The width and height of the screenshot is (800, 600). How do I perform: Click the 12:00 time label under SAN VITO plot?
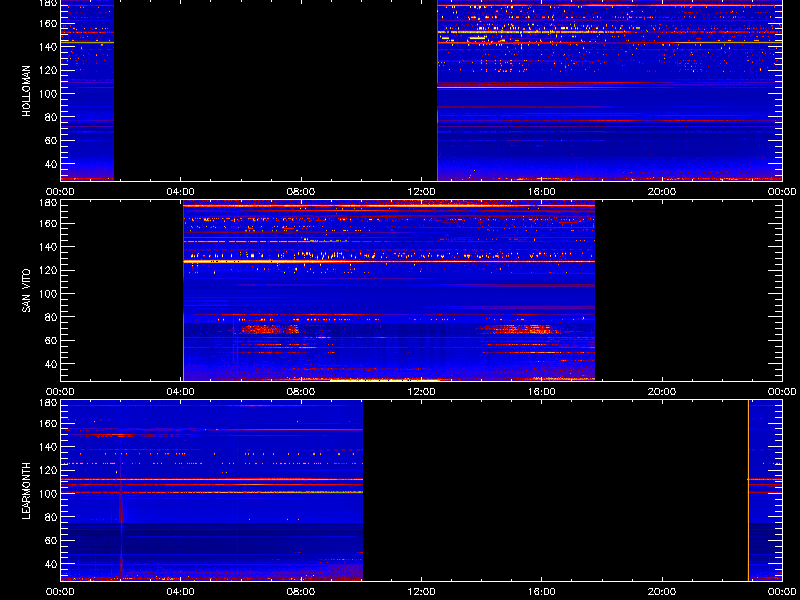421,392
